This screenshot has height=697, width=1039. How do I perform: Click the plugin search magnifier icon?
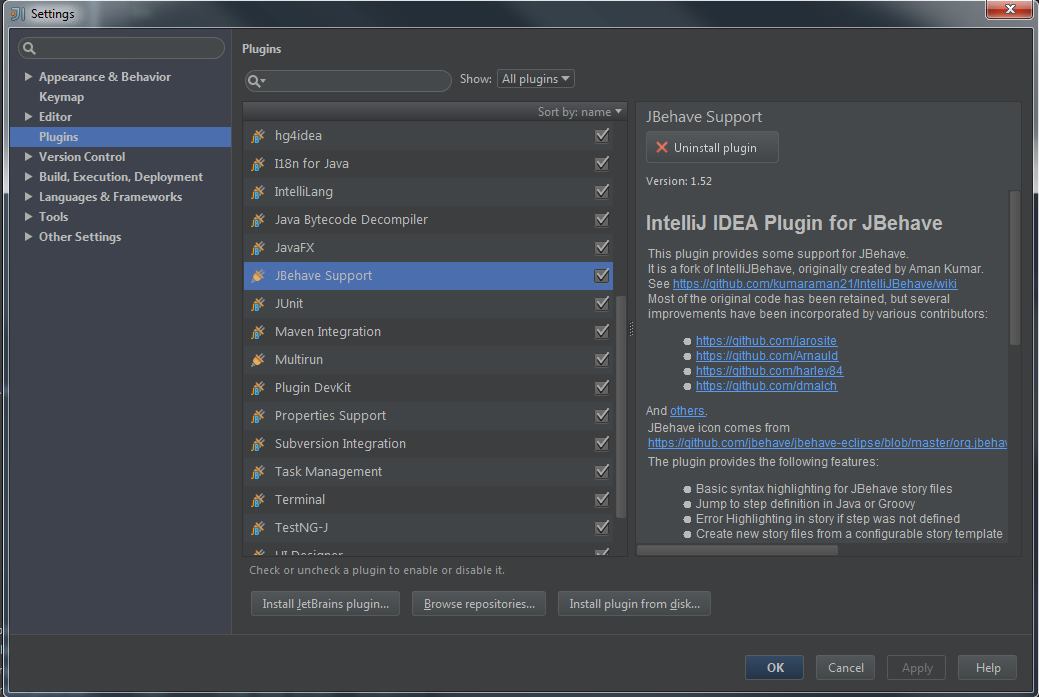(x=256, y=81)
